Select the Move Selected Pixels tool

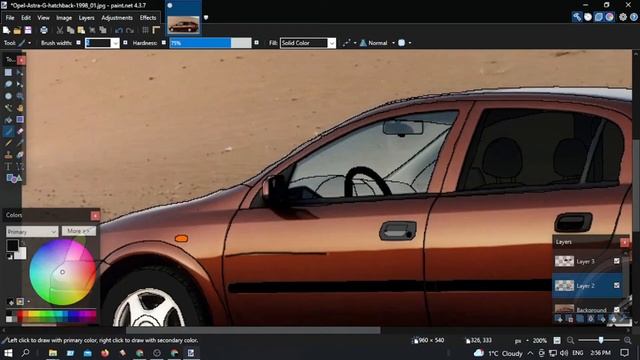[20, 73]
